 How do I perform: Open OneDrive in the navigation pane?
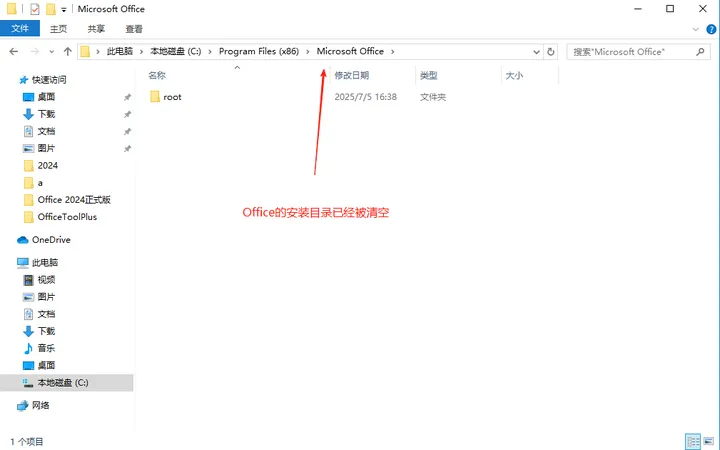point(51,240)
